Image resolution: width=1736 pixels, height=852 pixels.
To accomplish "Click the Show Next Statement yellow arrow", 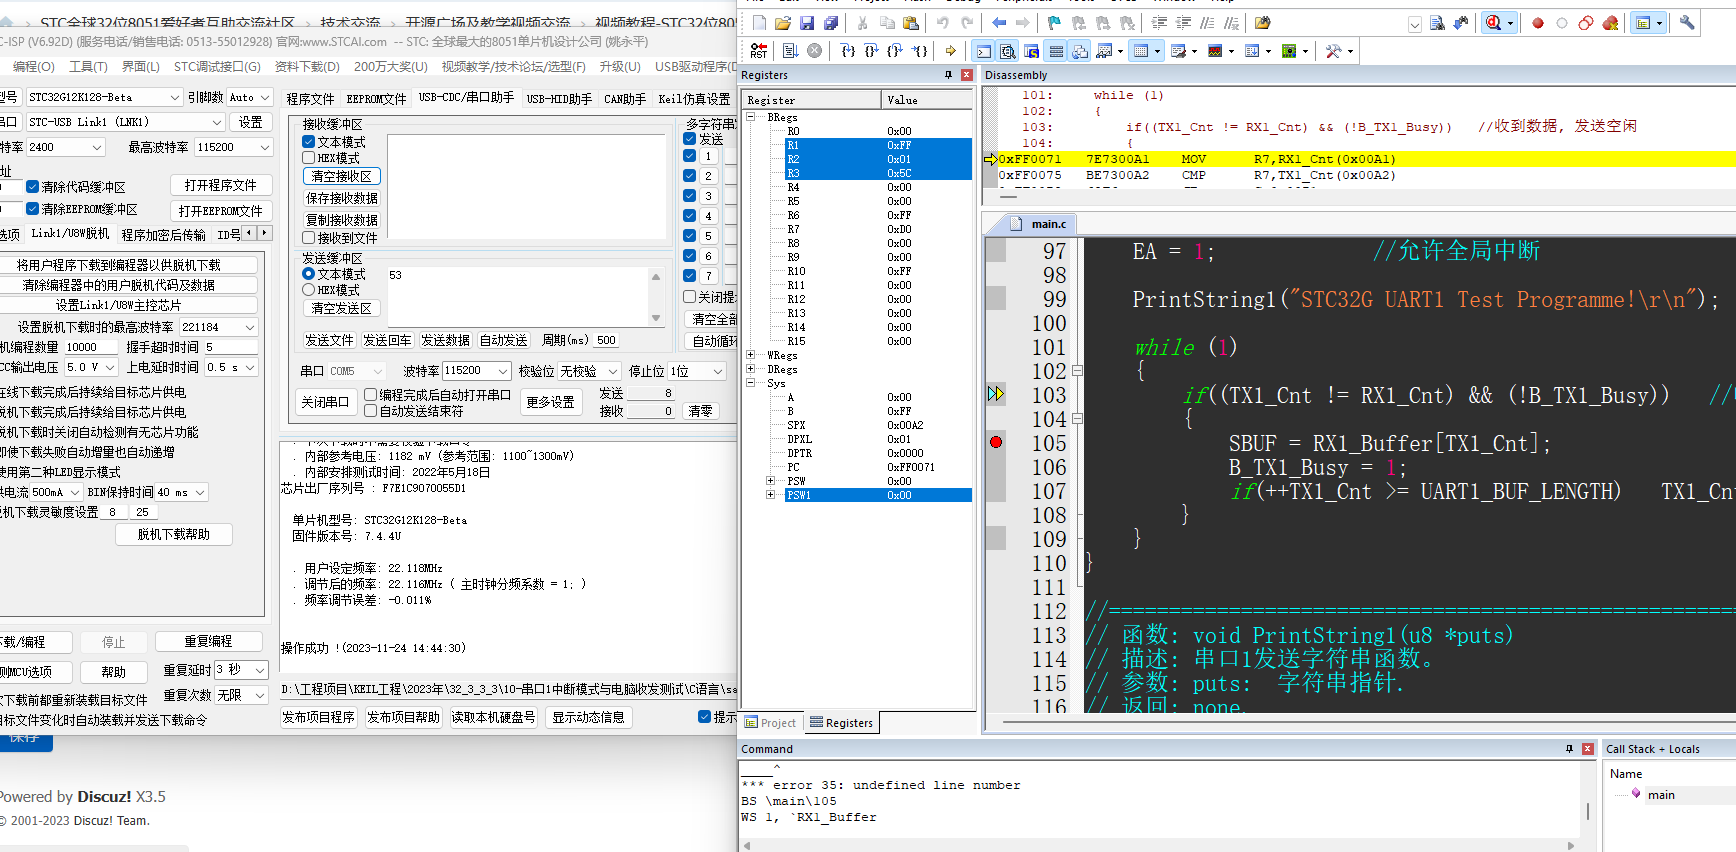I will pyautogui.click(x=951, y=51).
